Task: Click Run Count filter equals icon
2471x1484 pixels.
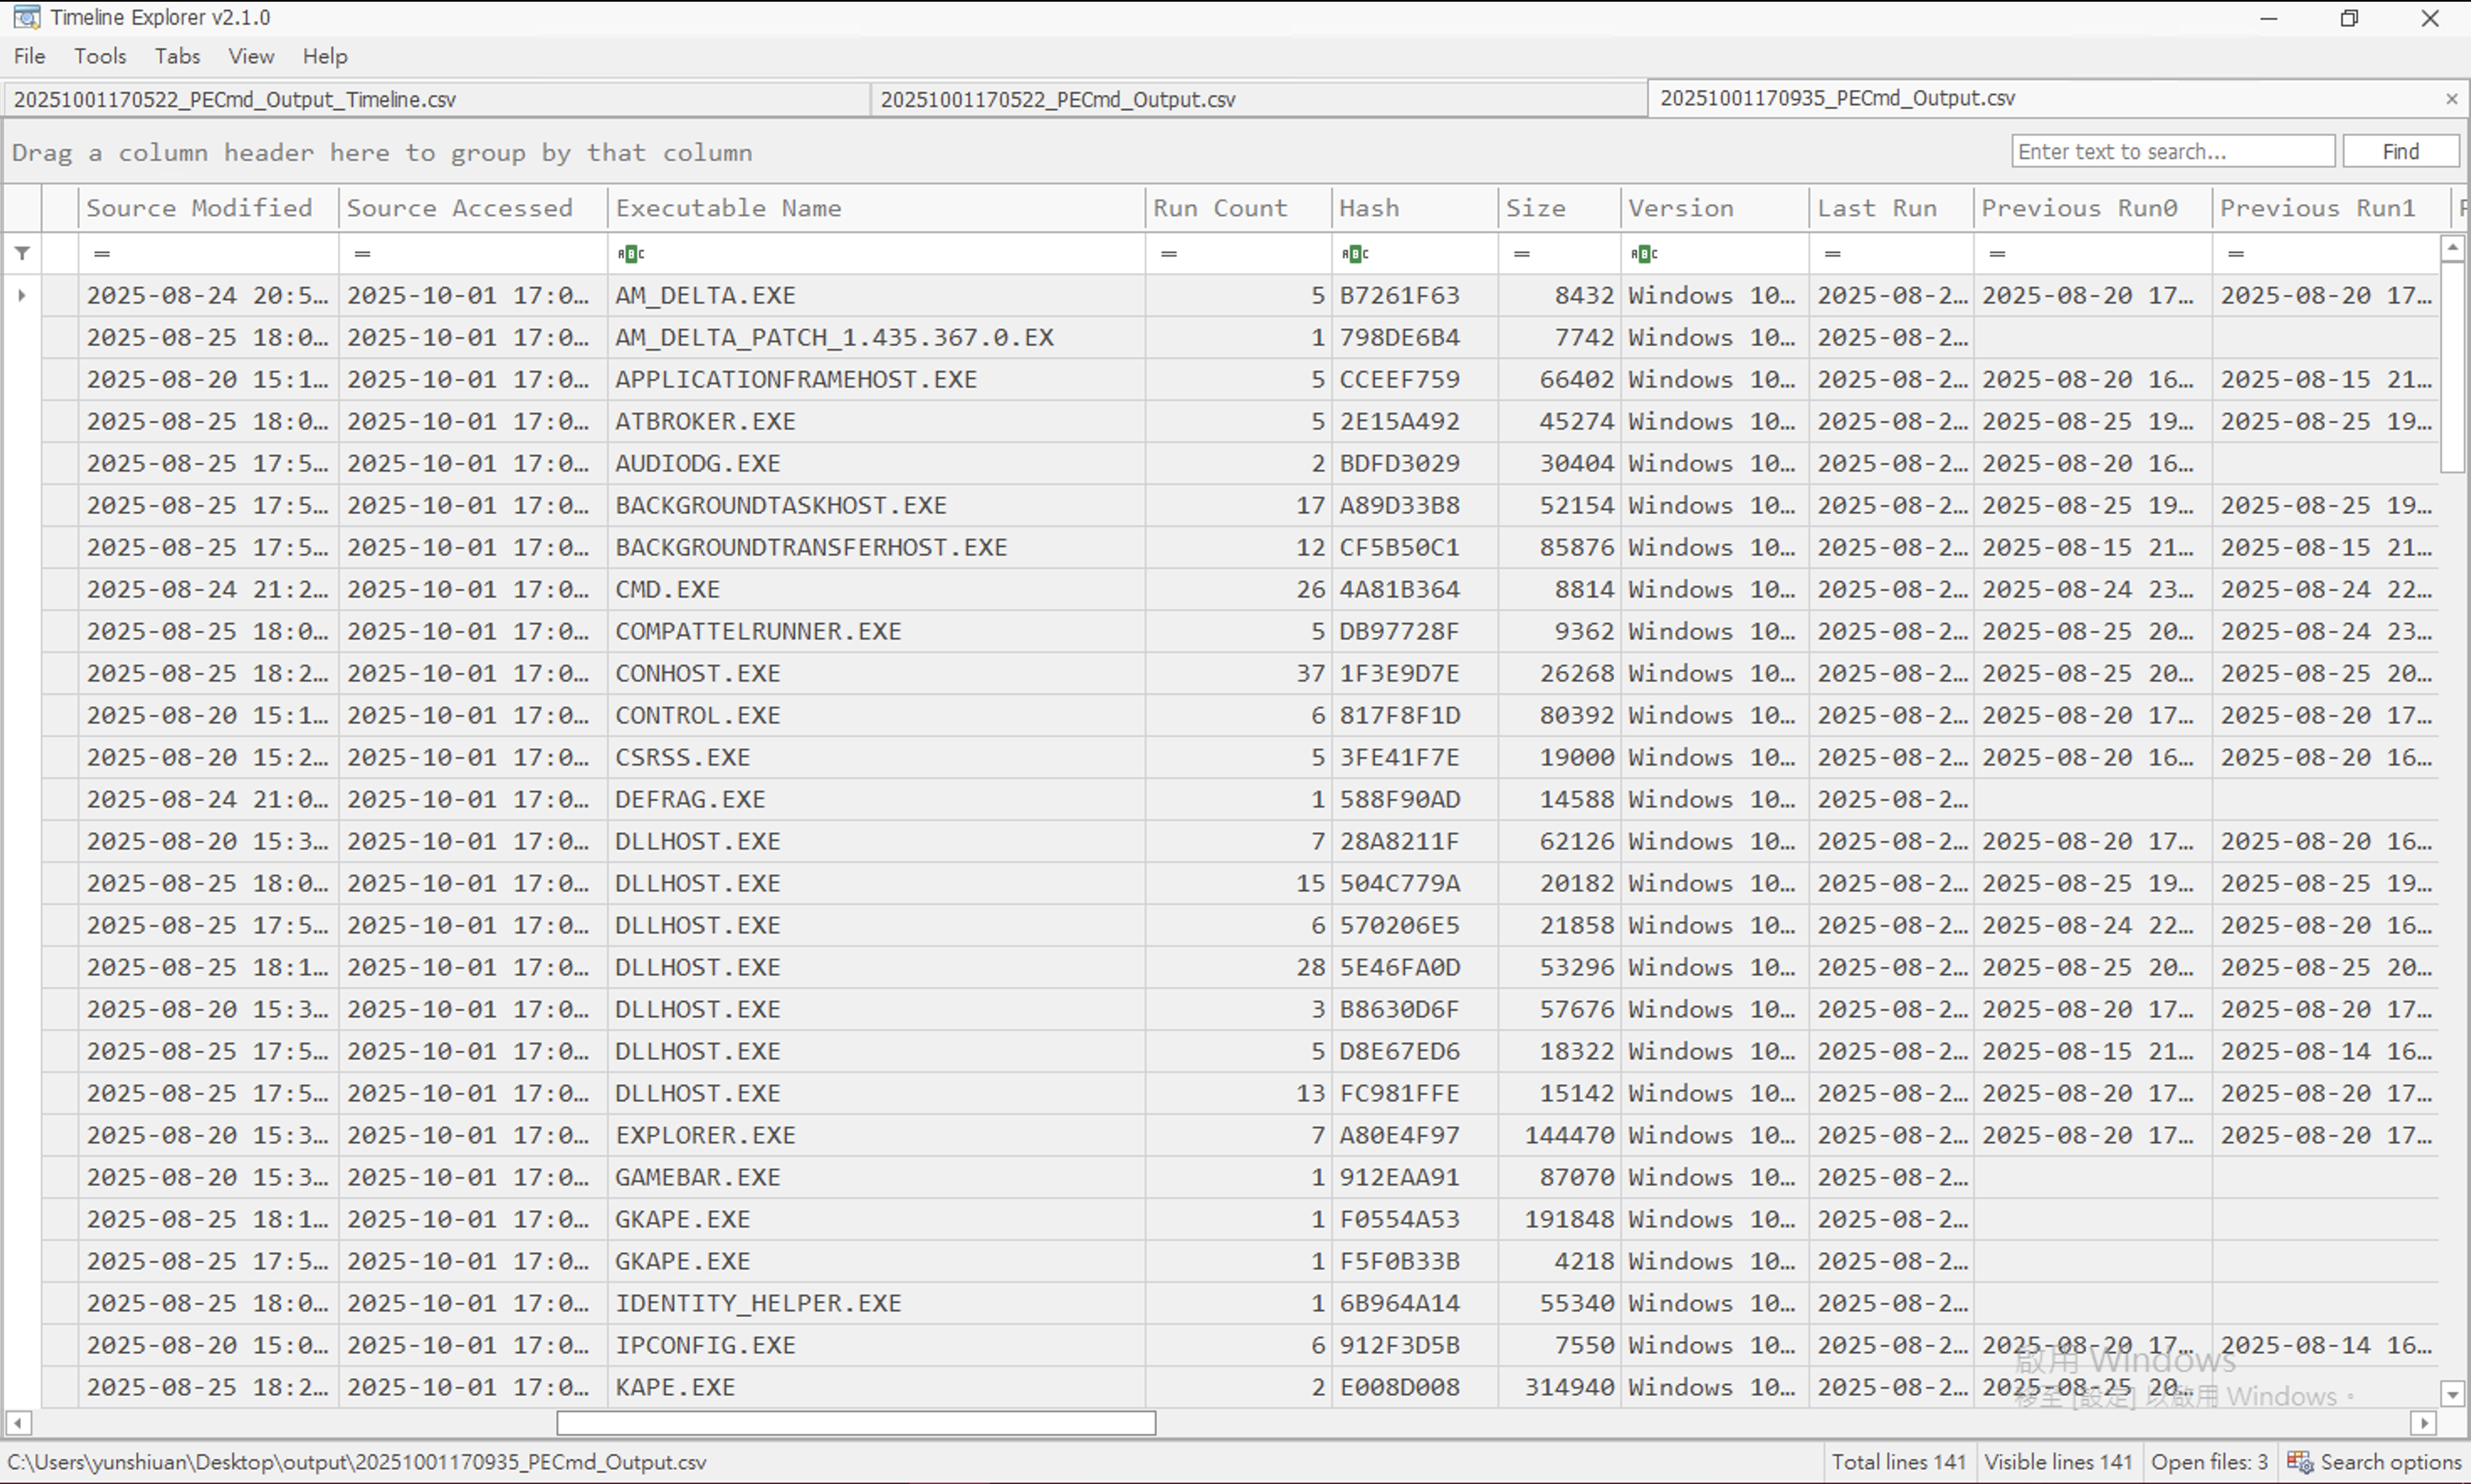Action: point(1168,254)
